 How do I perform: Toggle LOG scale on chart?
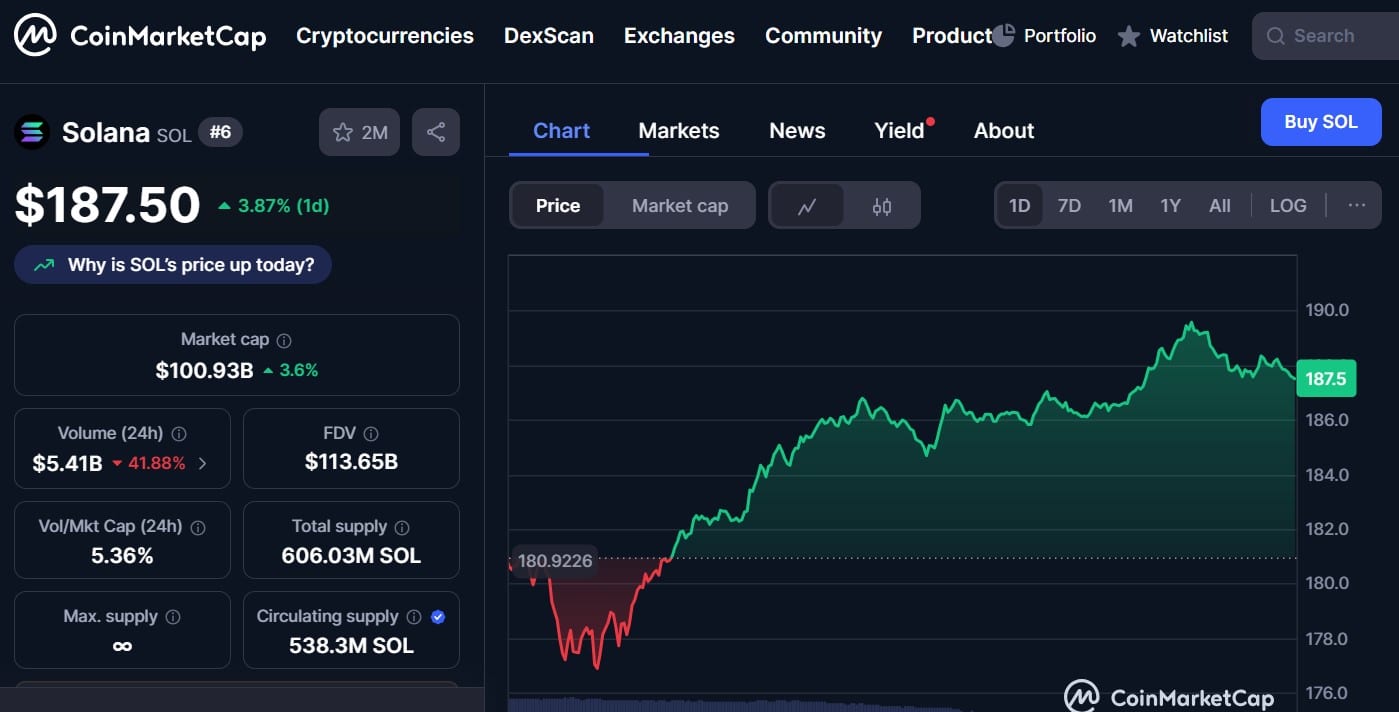[x=1288, y=205]
